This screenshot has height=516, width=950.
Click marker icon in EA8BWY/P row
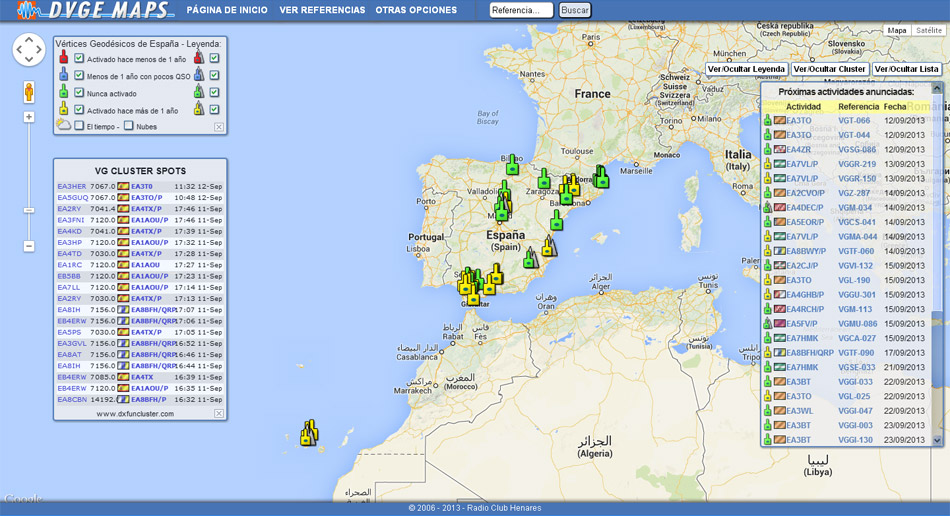click(x=767, y=251)
